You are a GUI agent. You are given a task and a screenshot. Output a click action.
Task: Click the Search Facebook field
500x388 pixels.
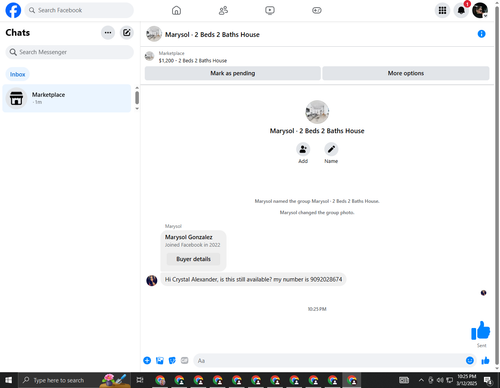tap(79, 10)
